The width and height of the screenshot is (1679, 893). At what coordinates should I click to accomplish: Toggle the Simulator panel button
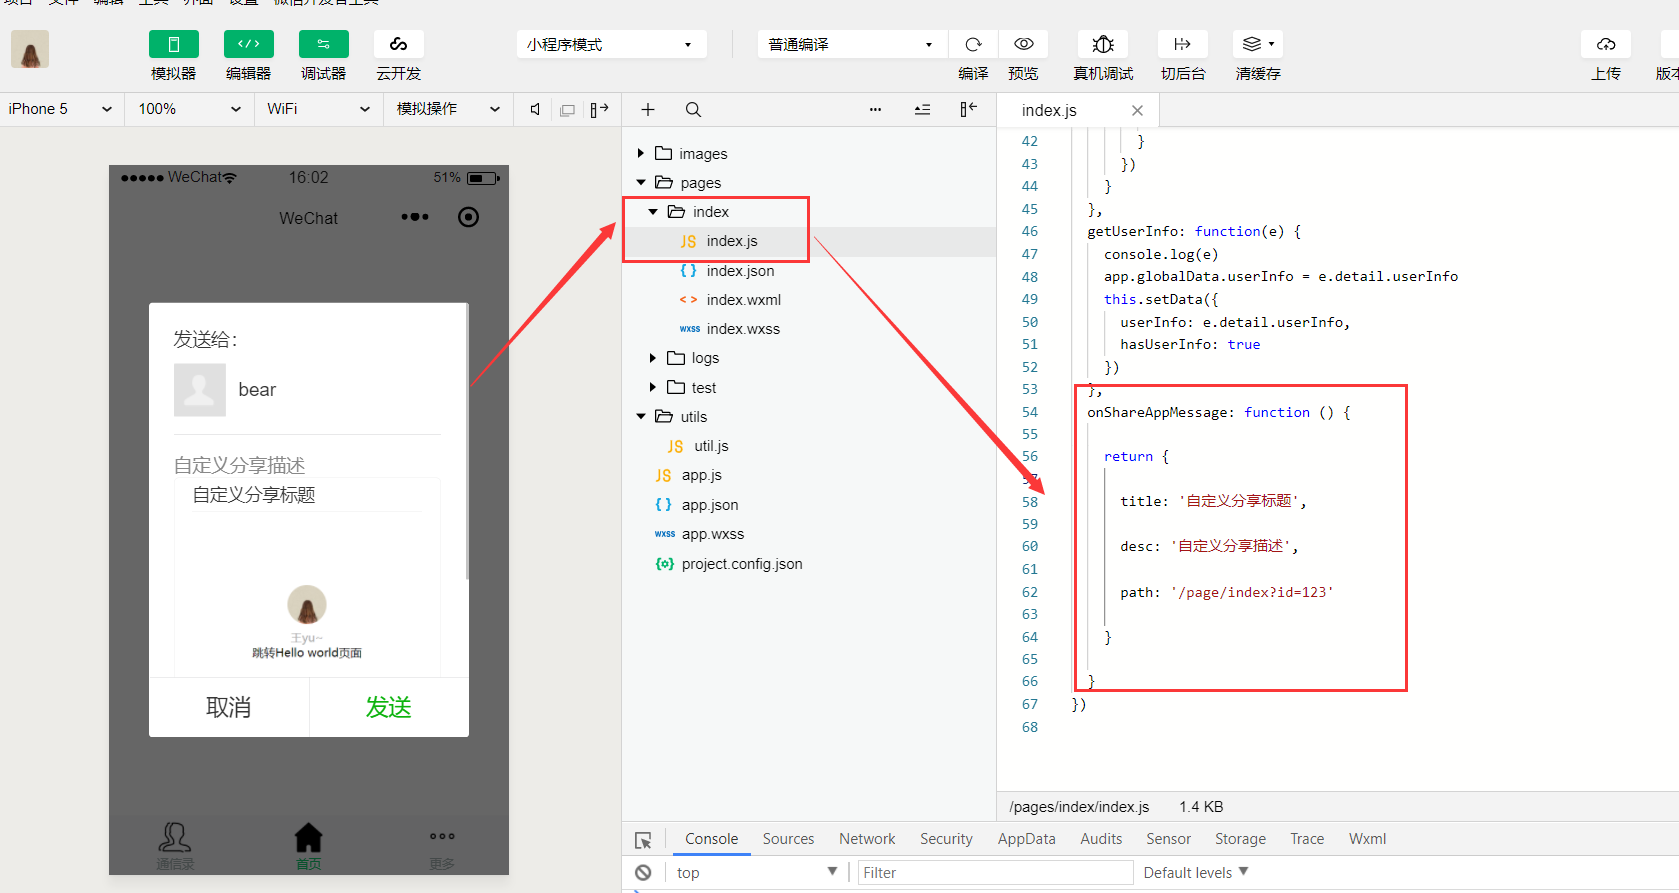pos(173,44)
